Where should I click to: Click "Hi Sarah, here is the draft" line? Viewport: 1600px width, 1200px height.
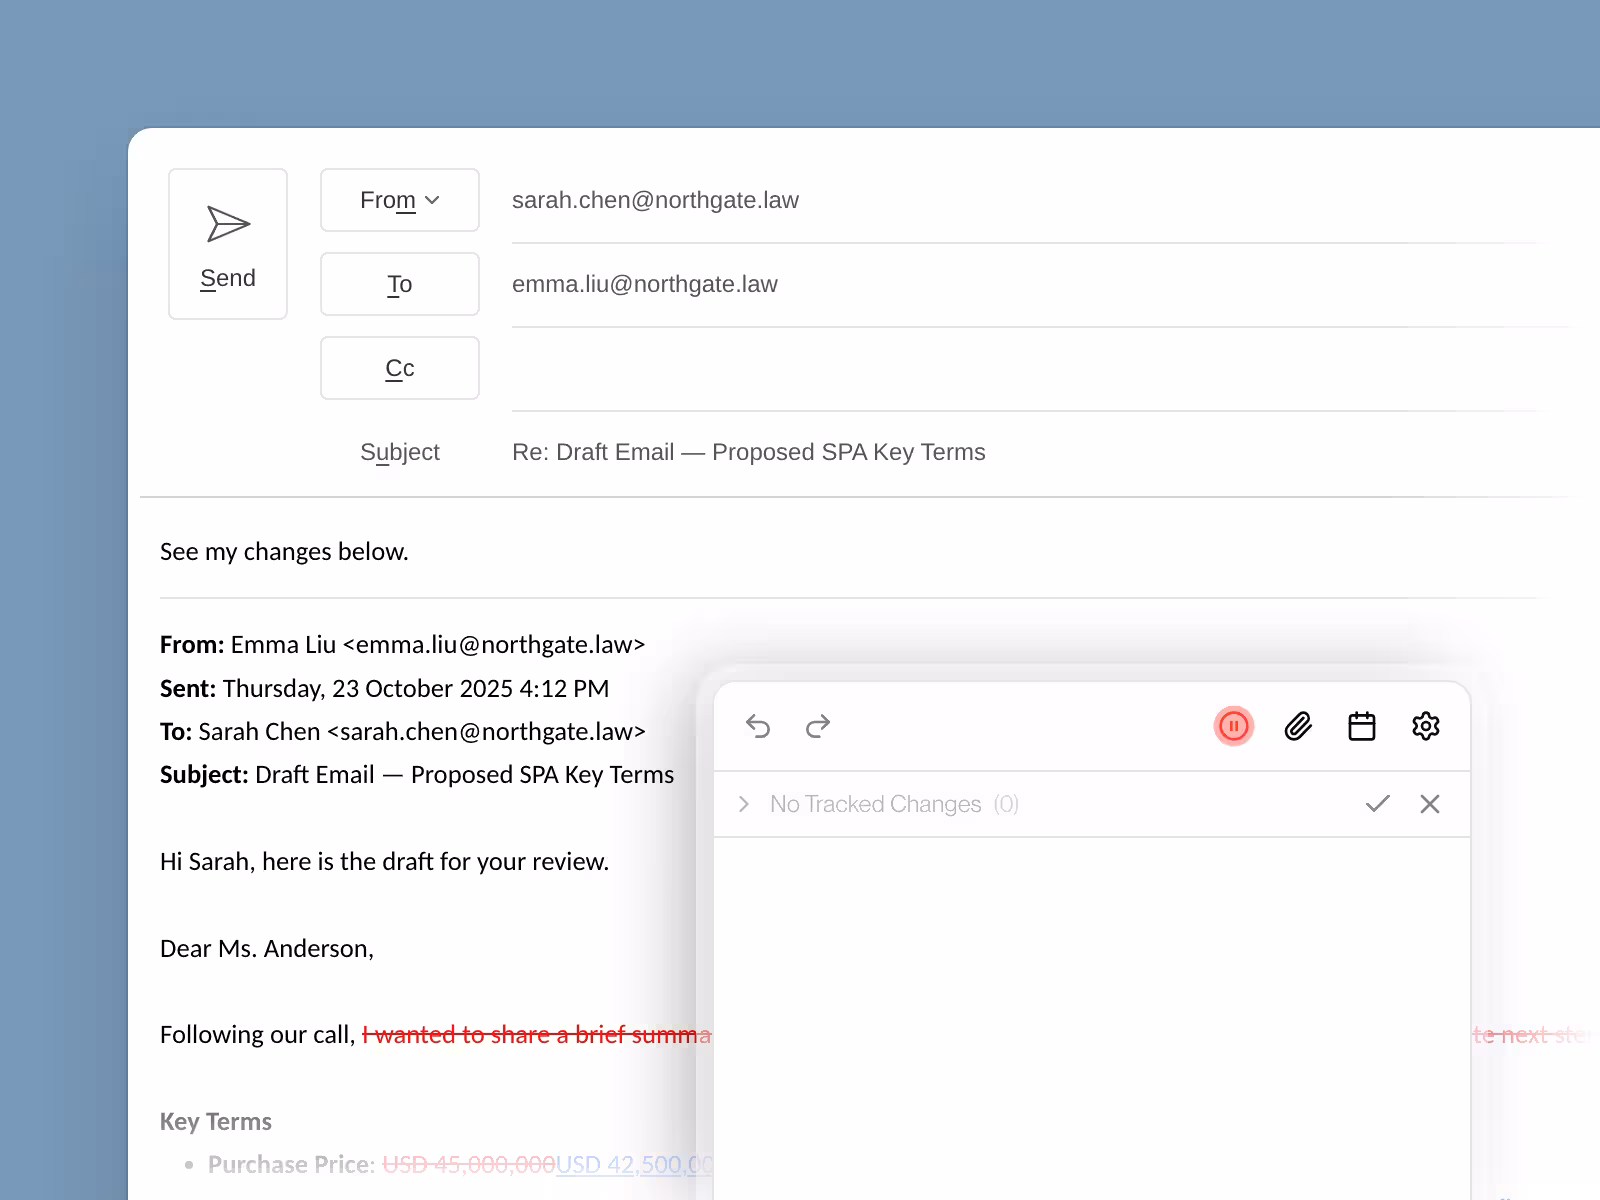tap(384, 862)
